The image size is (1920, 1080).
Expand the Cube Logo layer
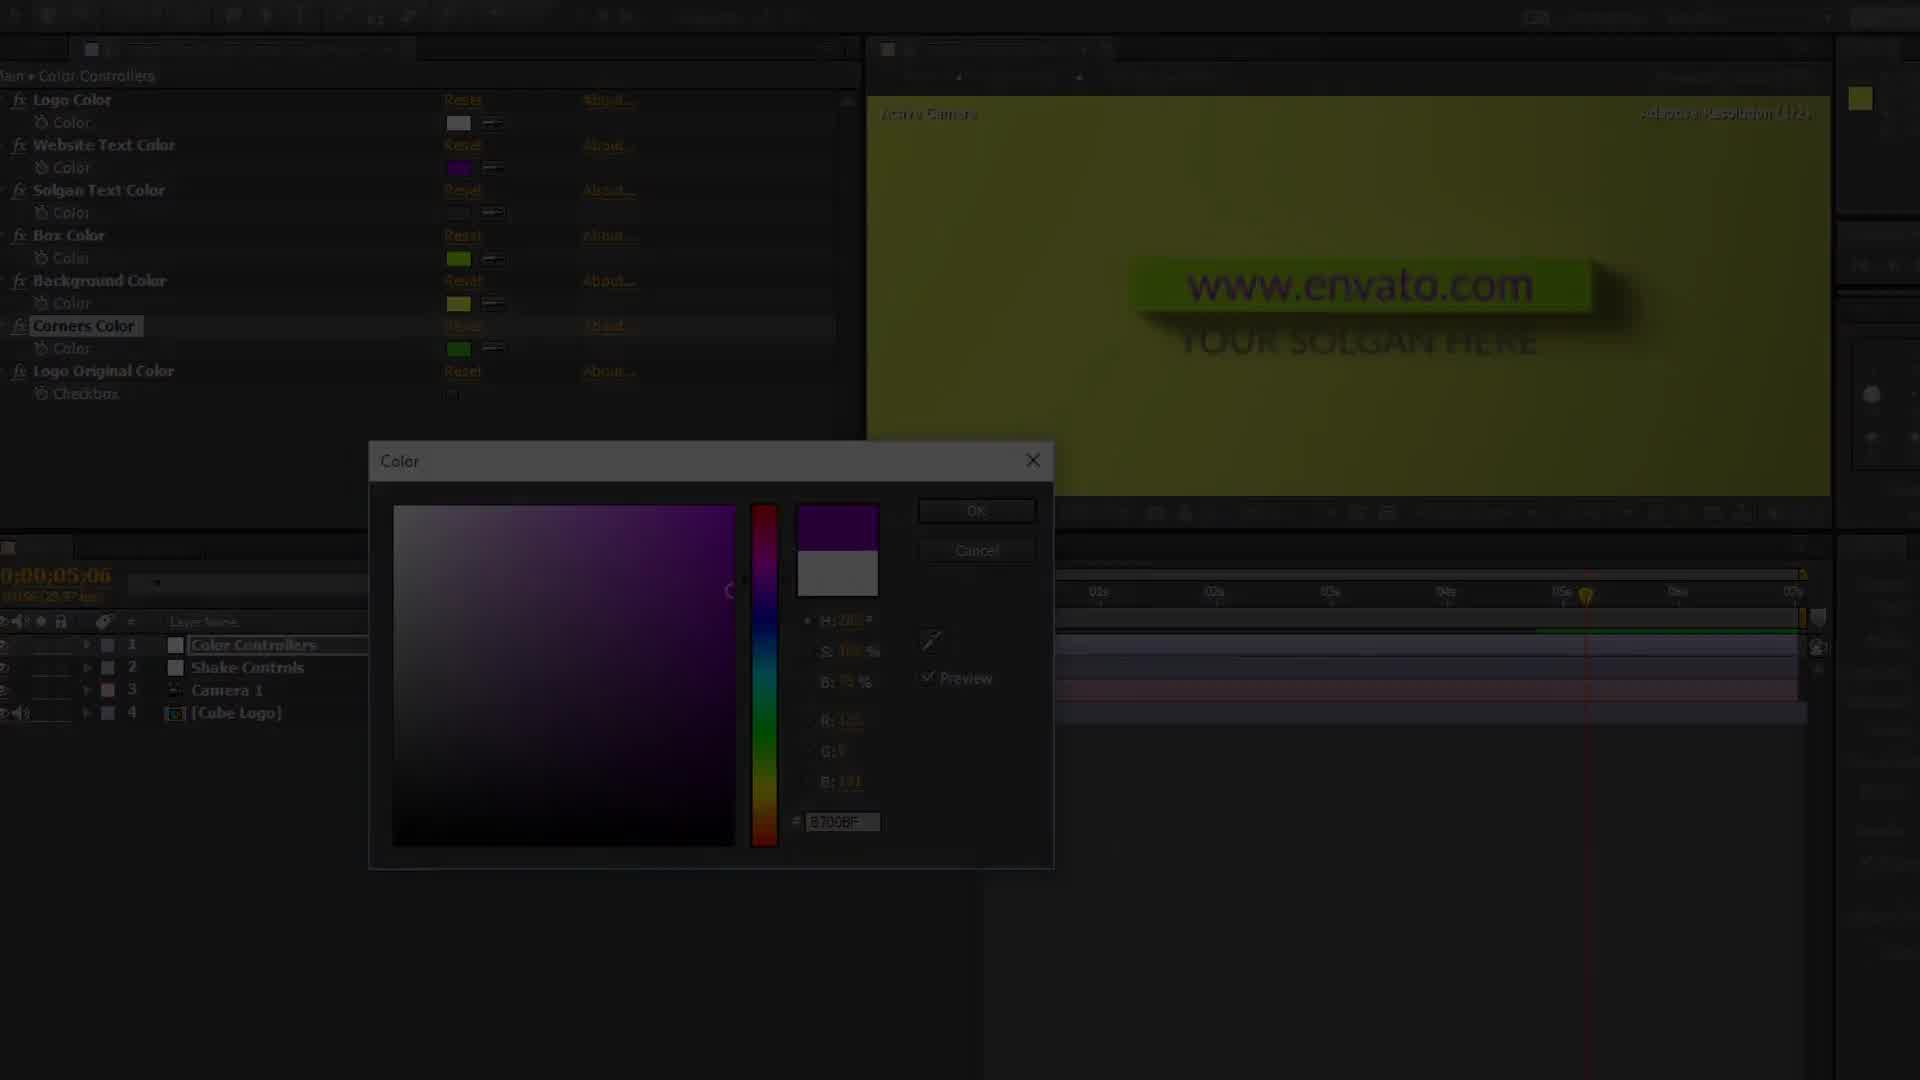87,713
